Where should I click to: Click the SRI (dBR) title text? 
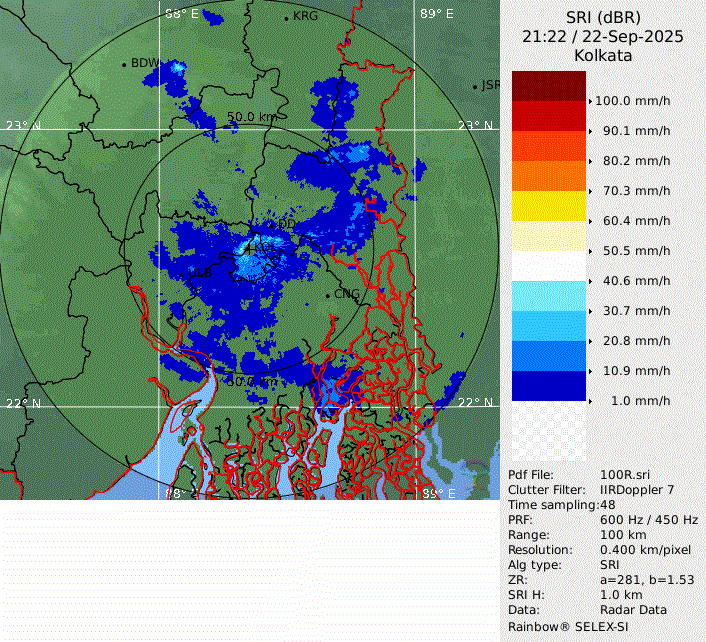(x=602, y=17)
